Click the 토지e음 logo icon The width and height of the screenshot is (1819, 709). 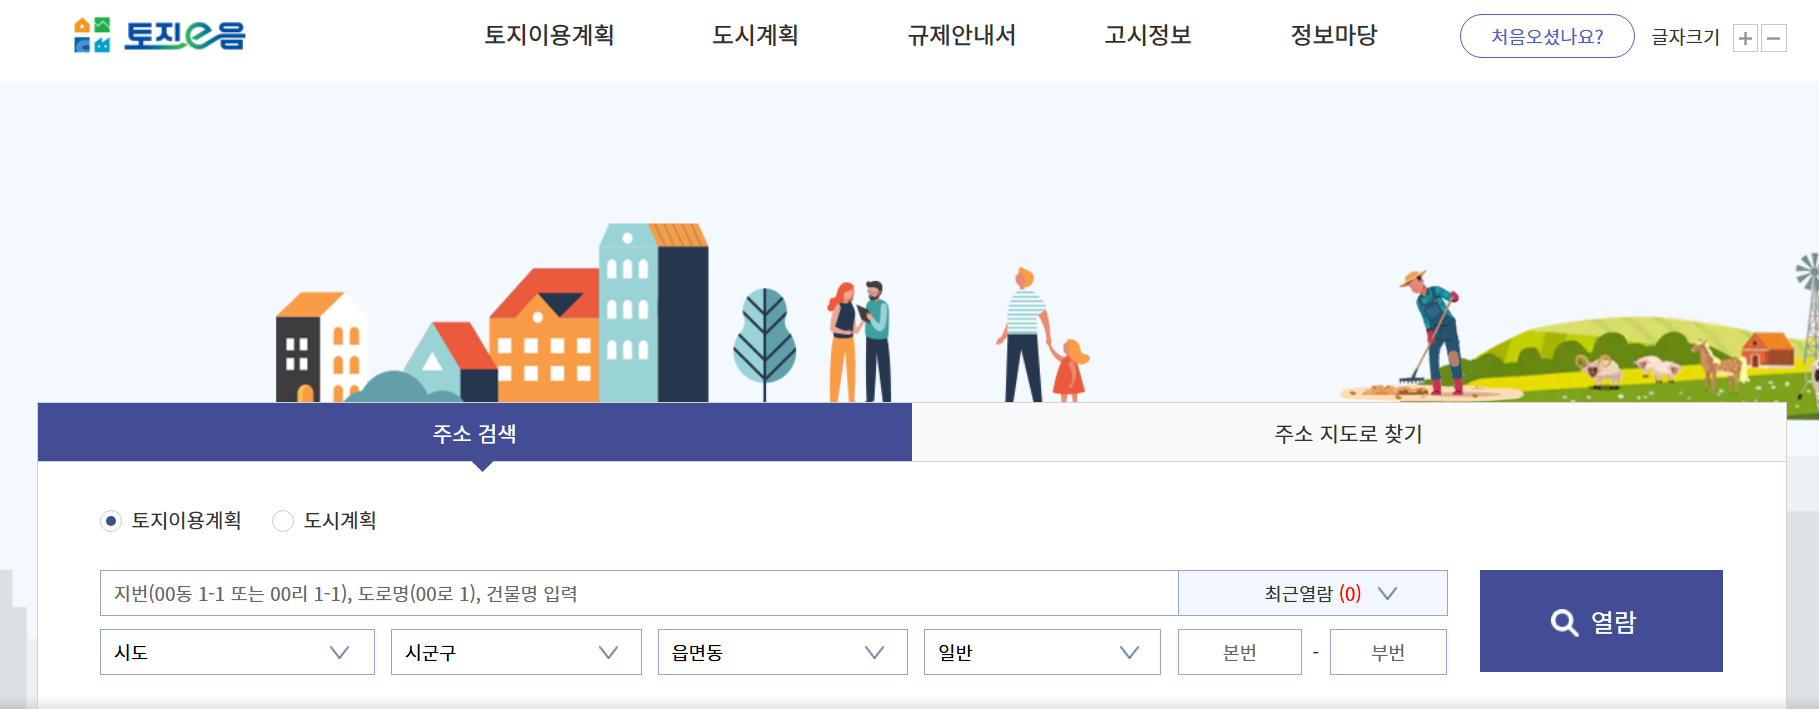click(92, 35)
